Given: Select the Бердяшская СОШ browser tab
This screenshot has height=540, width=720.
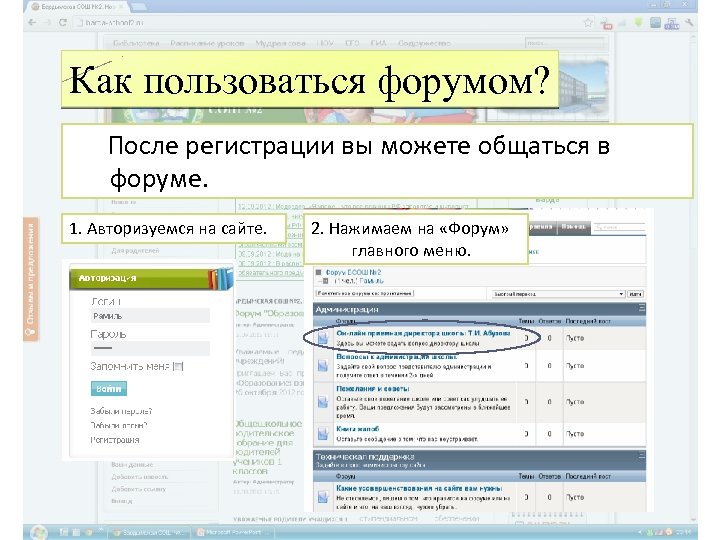Looking at the screenshot, I should (78, 7).
